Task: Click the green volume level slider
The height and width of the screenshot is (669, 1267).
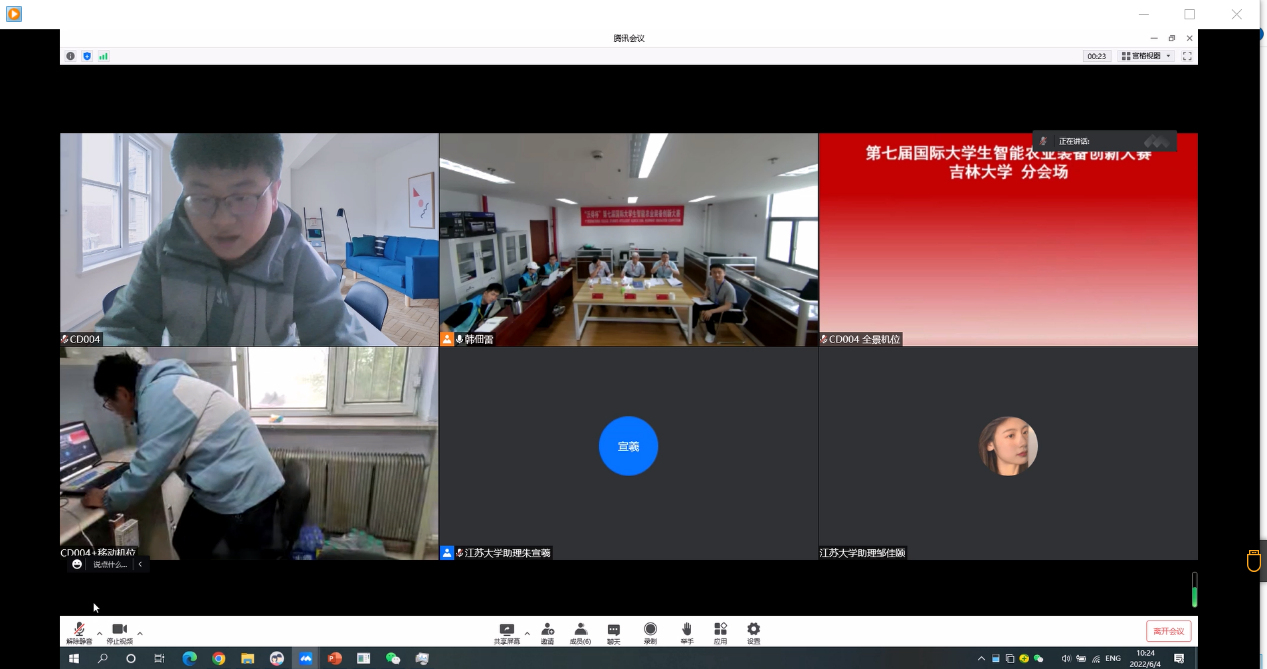Action: 1194,590
